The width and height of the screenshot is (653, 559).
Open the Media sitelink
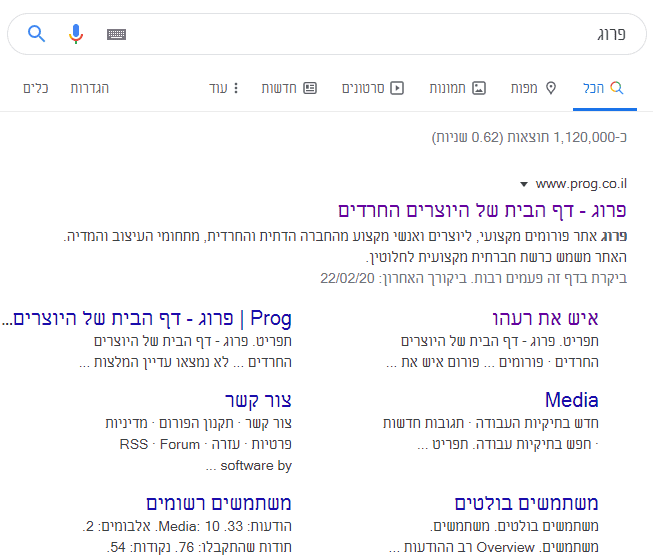point(571,400)
